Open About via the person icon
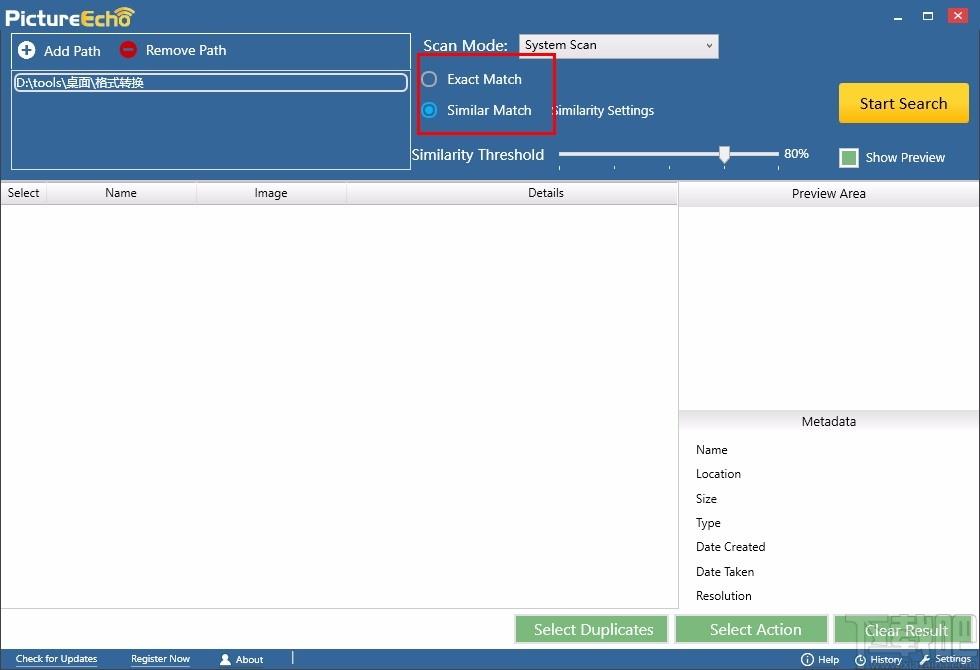Viewport: 980px width, 670px height. tap(226, 659)
